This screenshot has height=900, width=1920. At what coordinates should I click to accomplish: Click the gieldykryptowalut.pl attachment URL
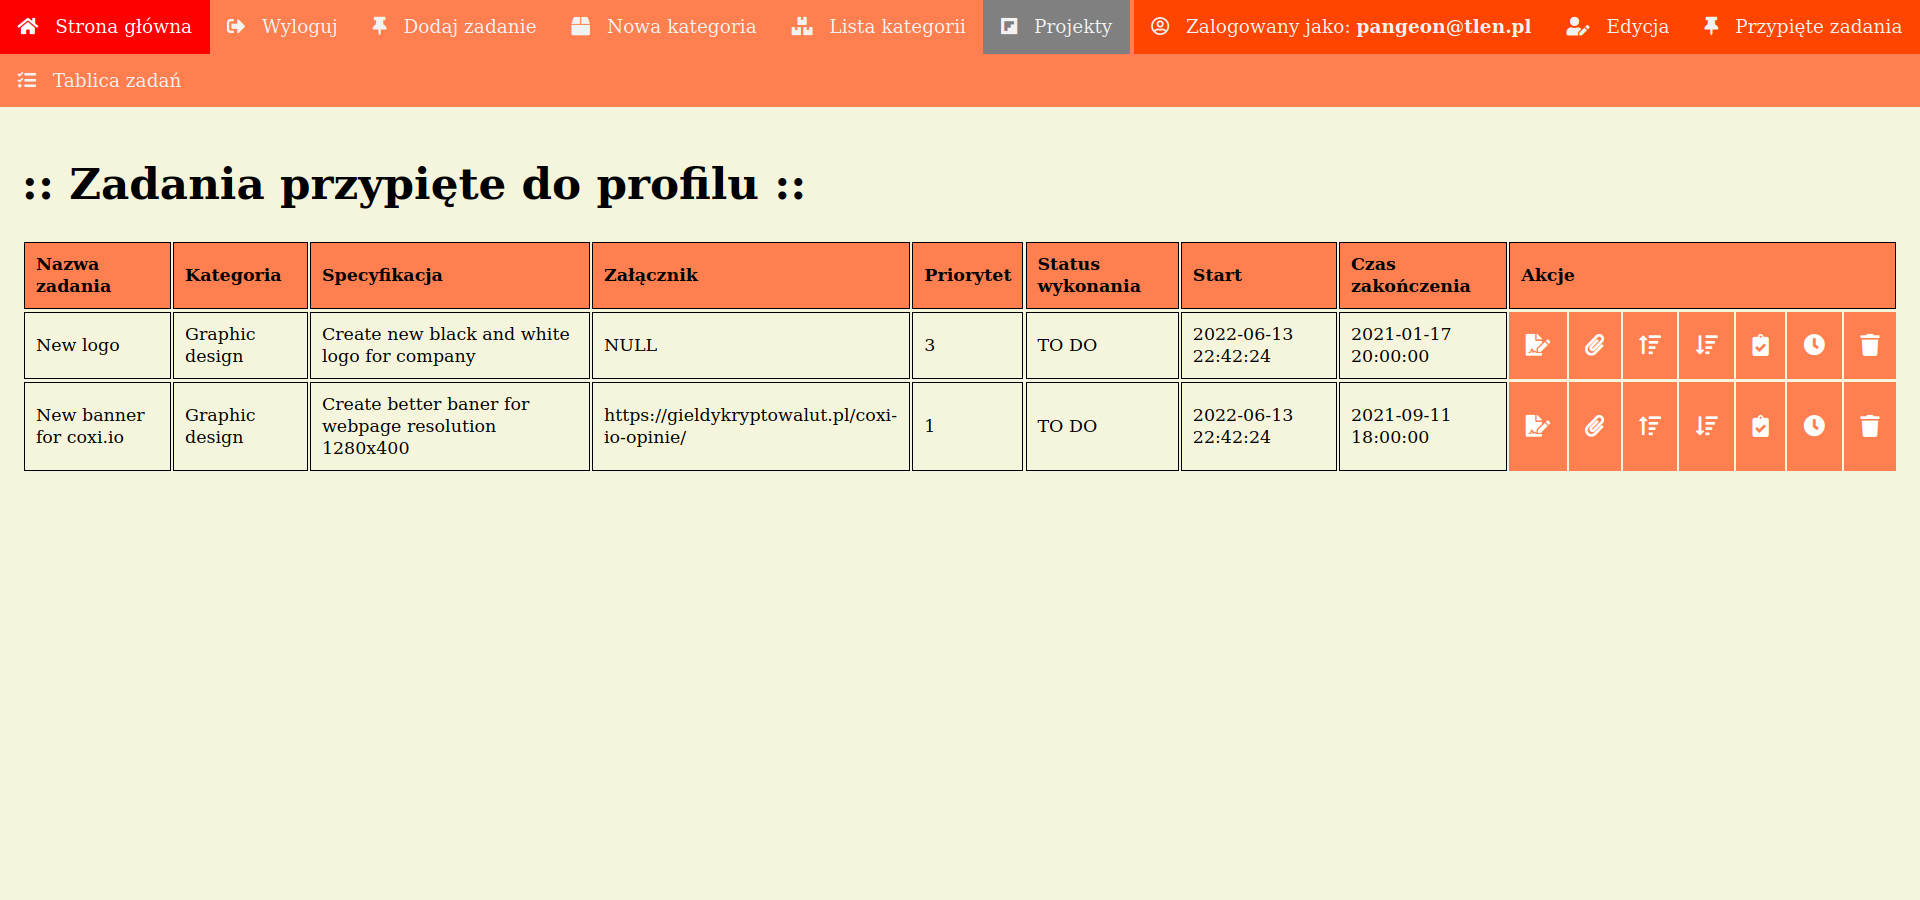click(750, 426)
